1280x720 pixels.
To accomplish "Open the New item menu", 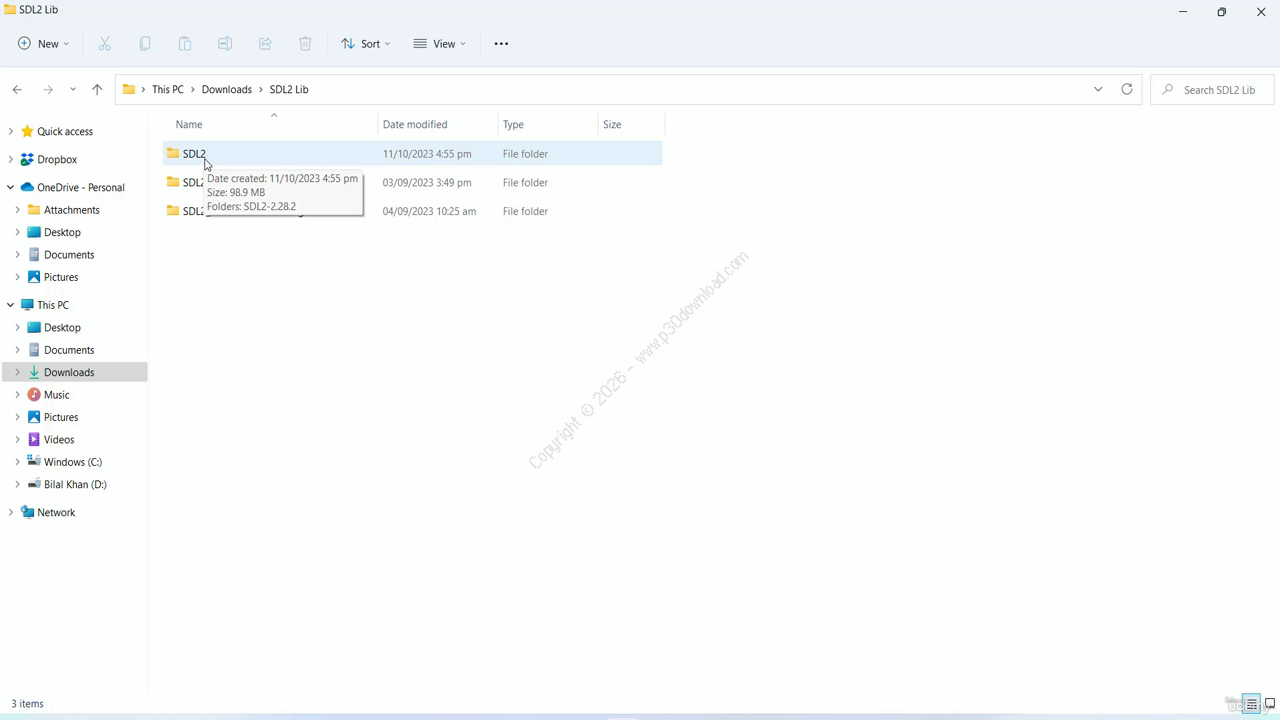I will tap(43, 44).
